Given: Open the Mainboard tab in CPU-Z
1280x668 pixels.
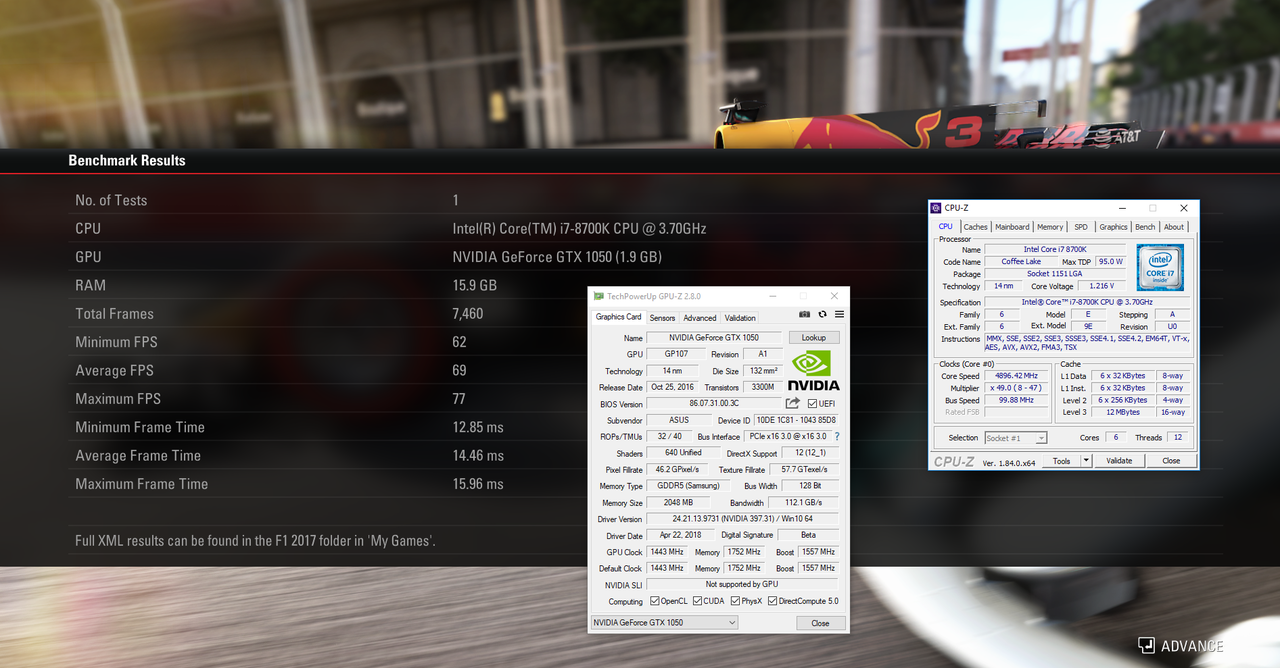Looking at the screenshot, I should pyautogui.click(x=1012, y=227).
